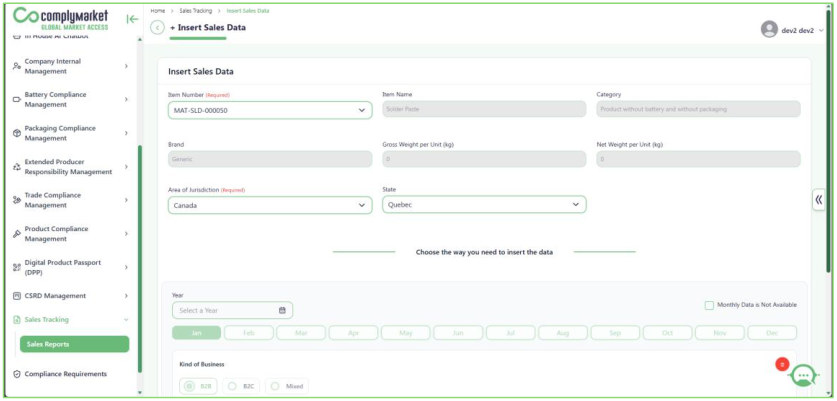
Task: Expand Digital Product Passport (DPP) menu
Action: coord(127,268)
